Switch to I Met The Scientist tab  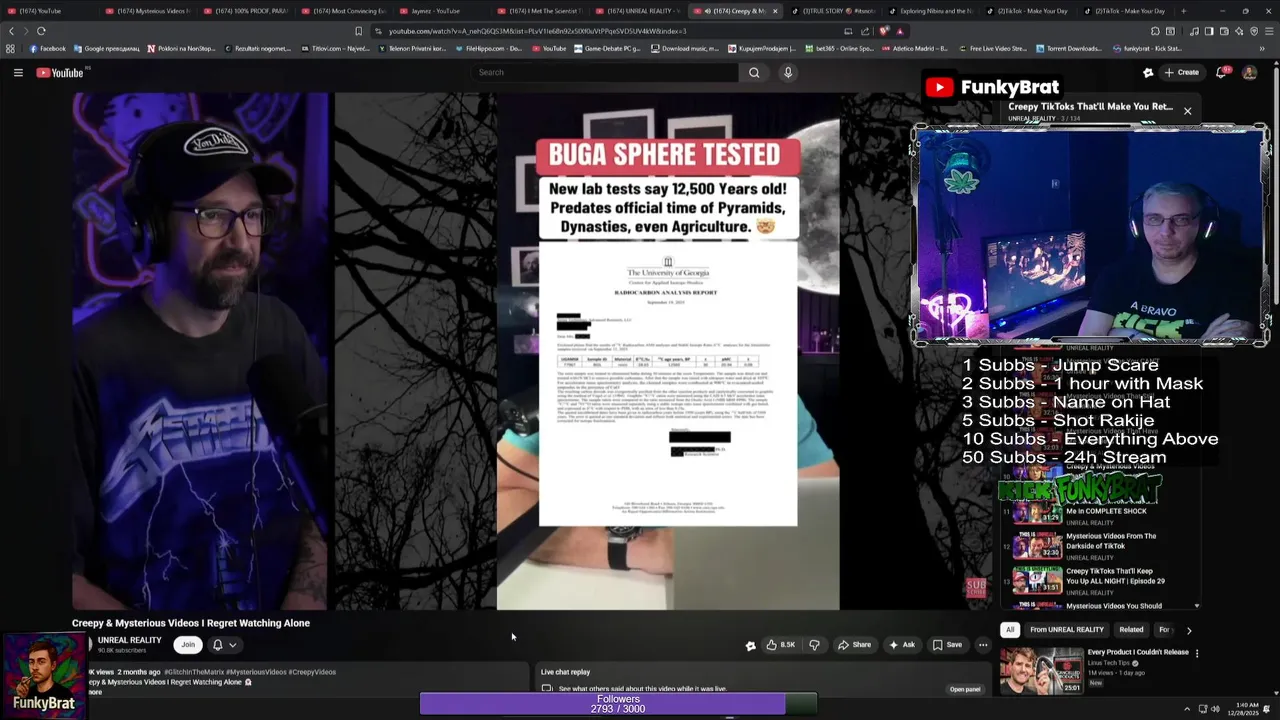point(537,11)
